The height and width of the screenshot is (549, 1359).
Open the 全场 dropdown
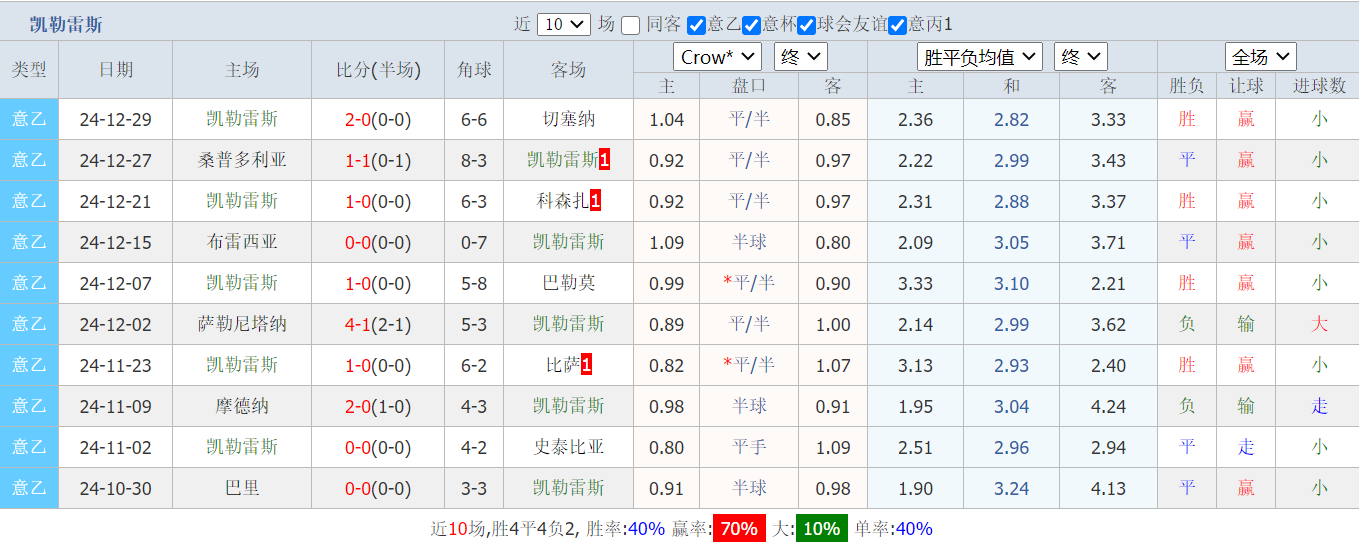[1261, 57]
